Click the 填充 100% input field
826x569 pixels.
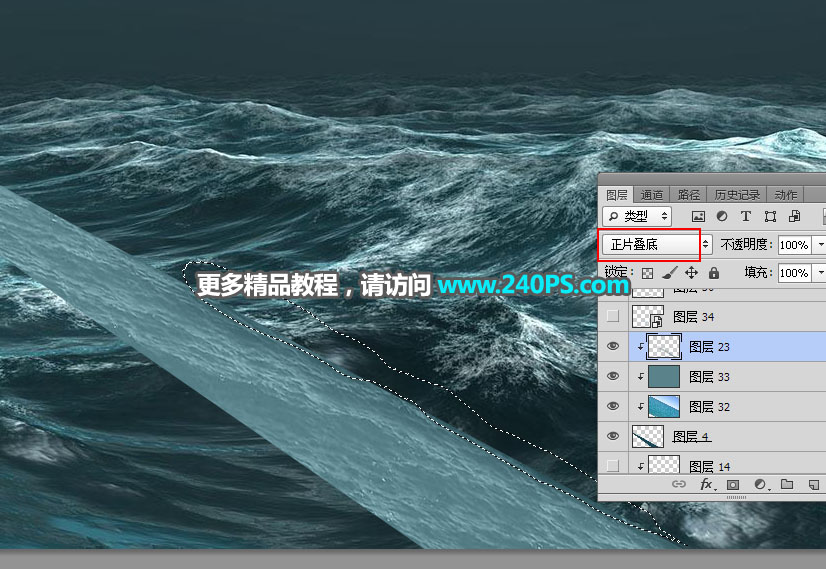(x=794, y=273)
